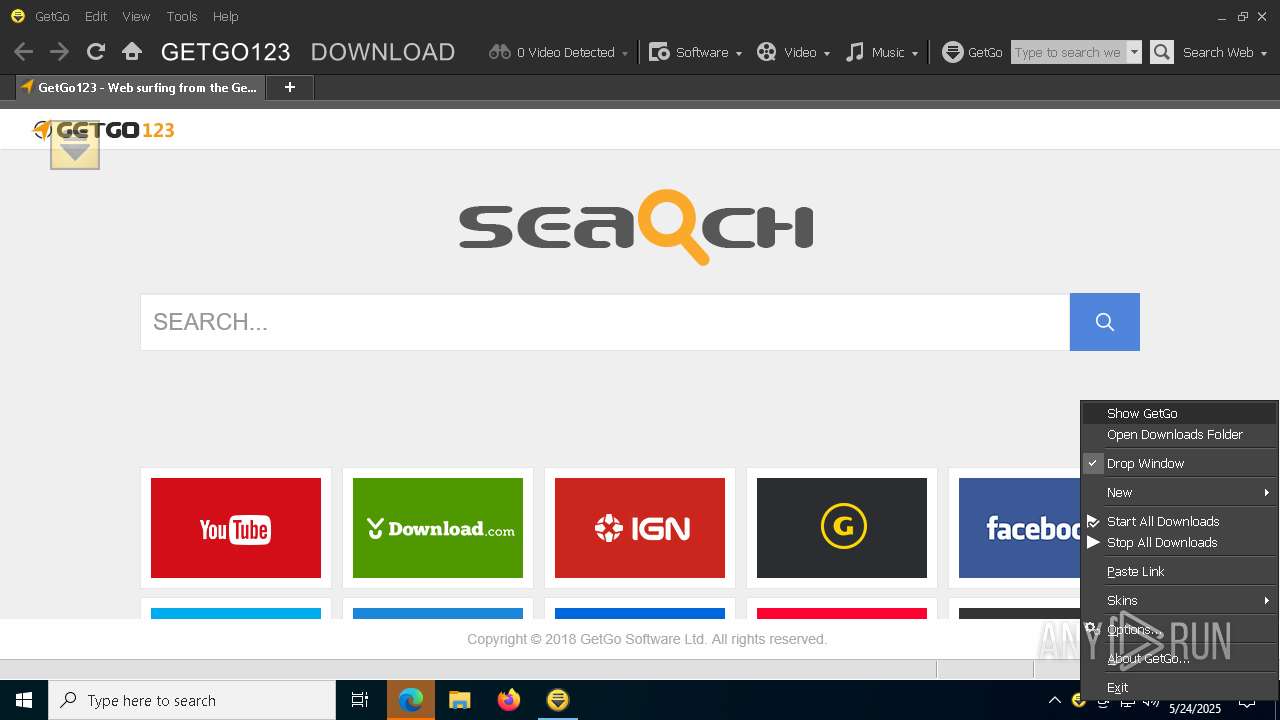Reload the page with refresh icon
Viewport: 1280px width, 720px height.
pyautogui.click(x=96, y=52)
